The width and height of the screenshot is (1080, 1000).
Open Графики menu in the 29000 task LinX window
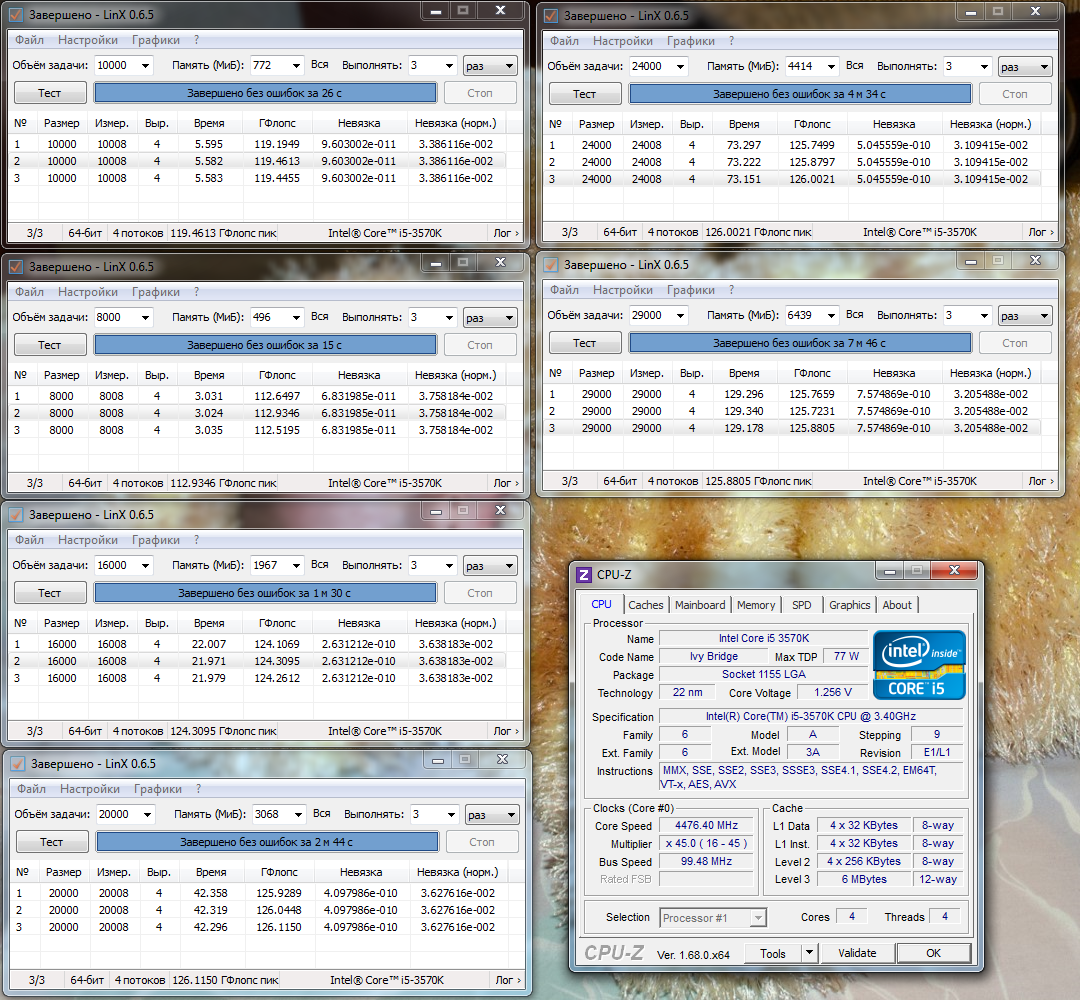[x=691, y=290]
